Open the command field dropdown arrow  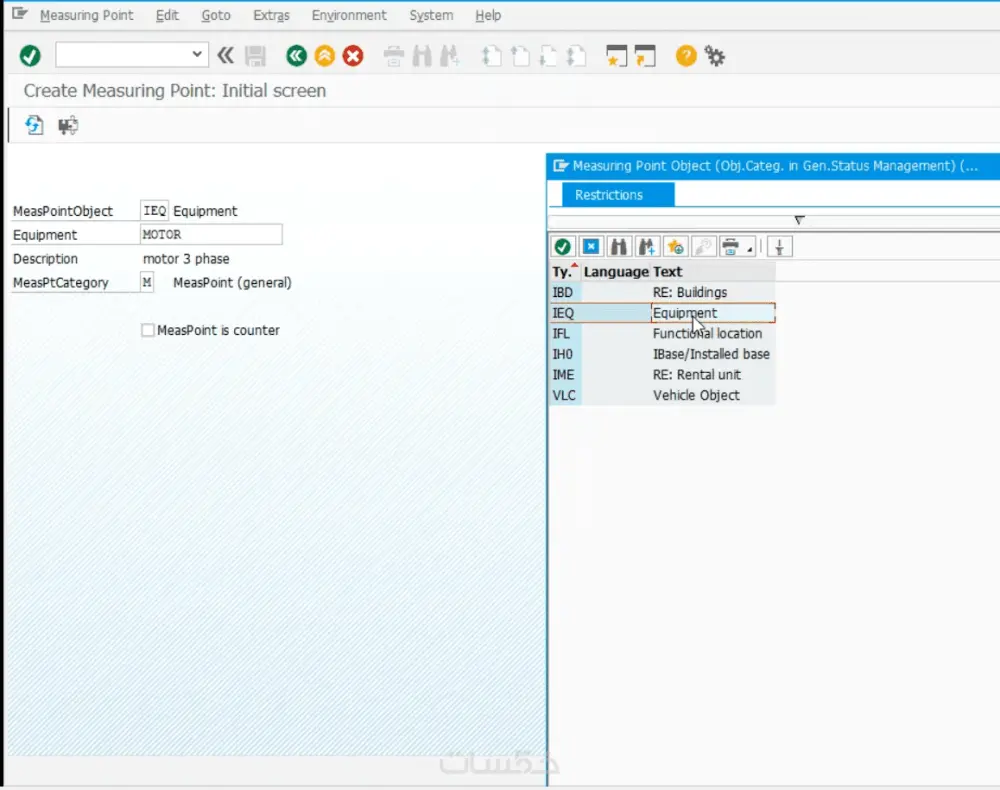[x=199, y=55]
